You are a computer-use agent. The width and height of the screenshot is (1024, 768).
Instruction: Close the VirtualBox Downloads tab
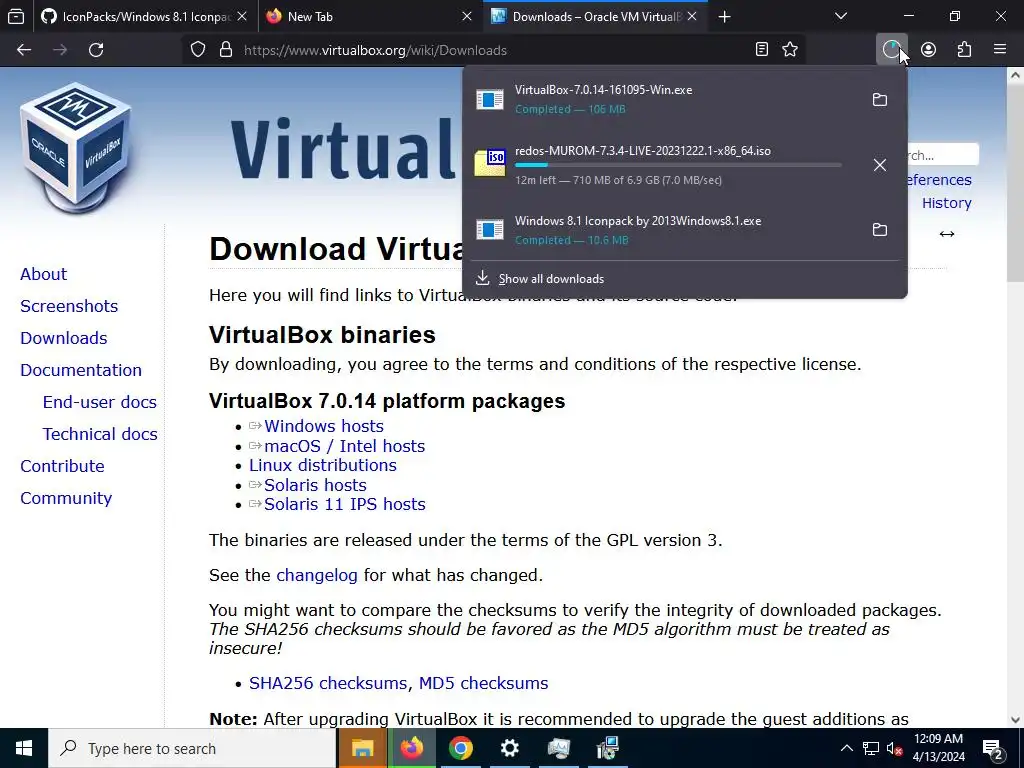(692, 16)
